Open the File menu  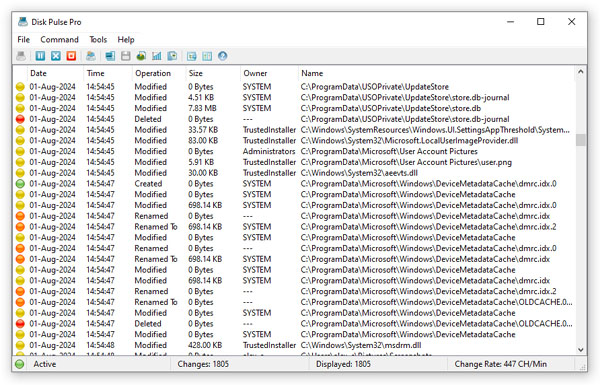coord(23,39)
